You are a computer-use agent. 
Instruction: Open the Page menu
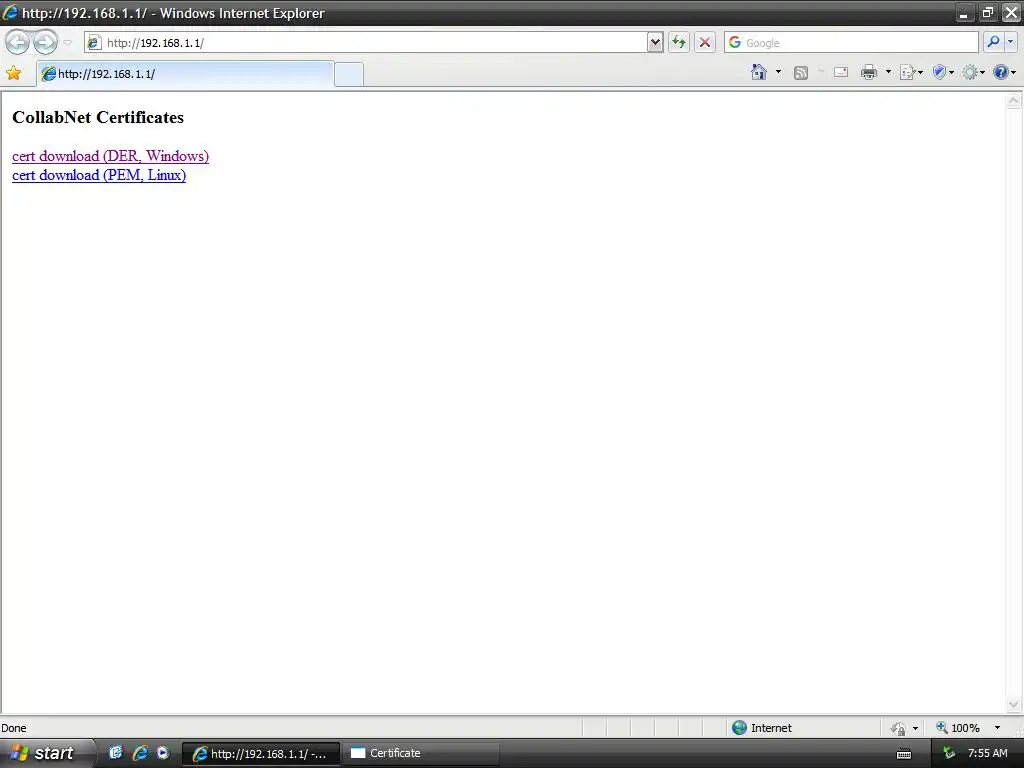[911, 72]
